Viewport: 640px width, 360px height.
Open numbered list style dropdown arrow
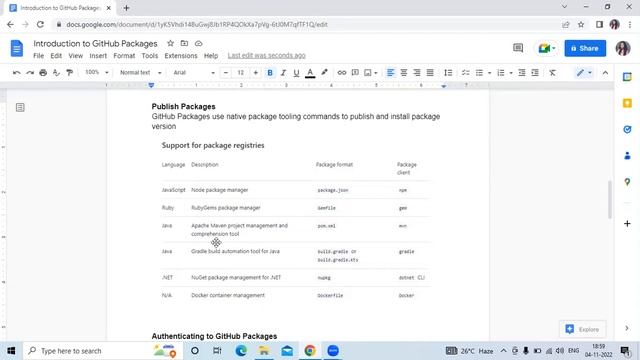click(x=511, y=73)
